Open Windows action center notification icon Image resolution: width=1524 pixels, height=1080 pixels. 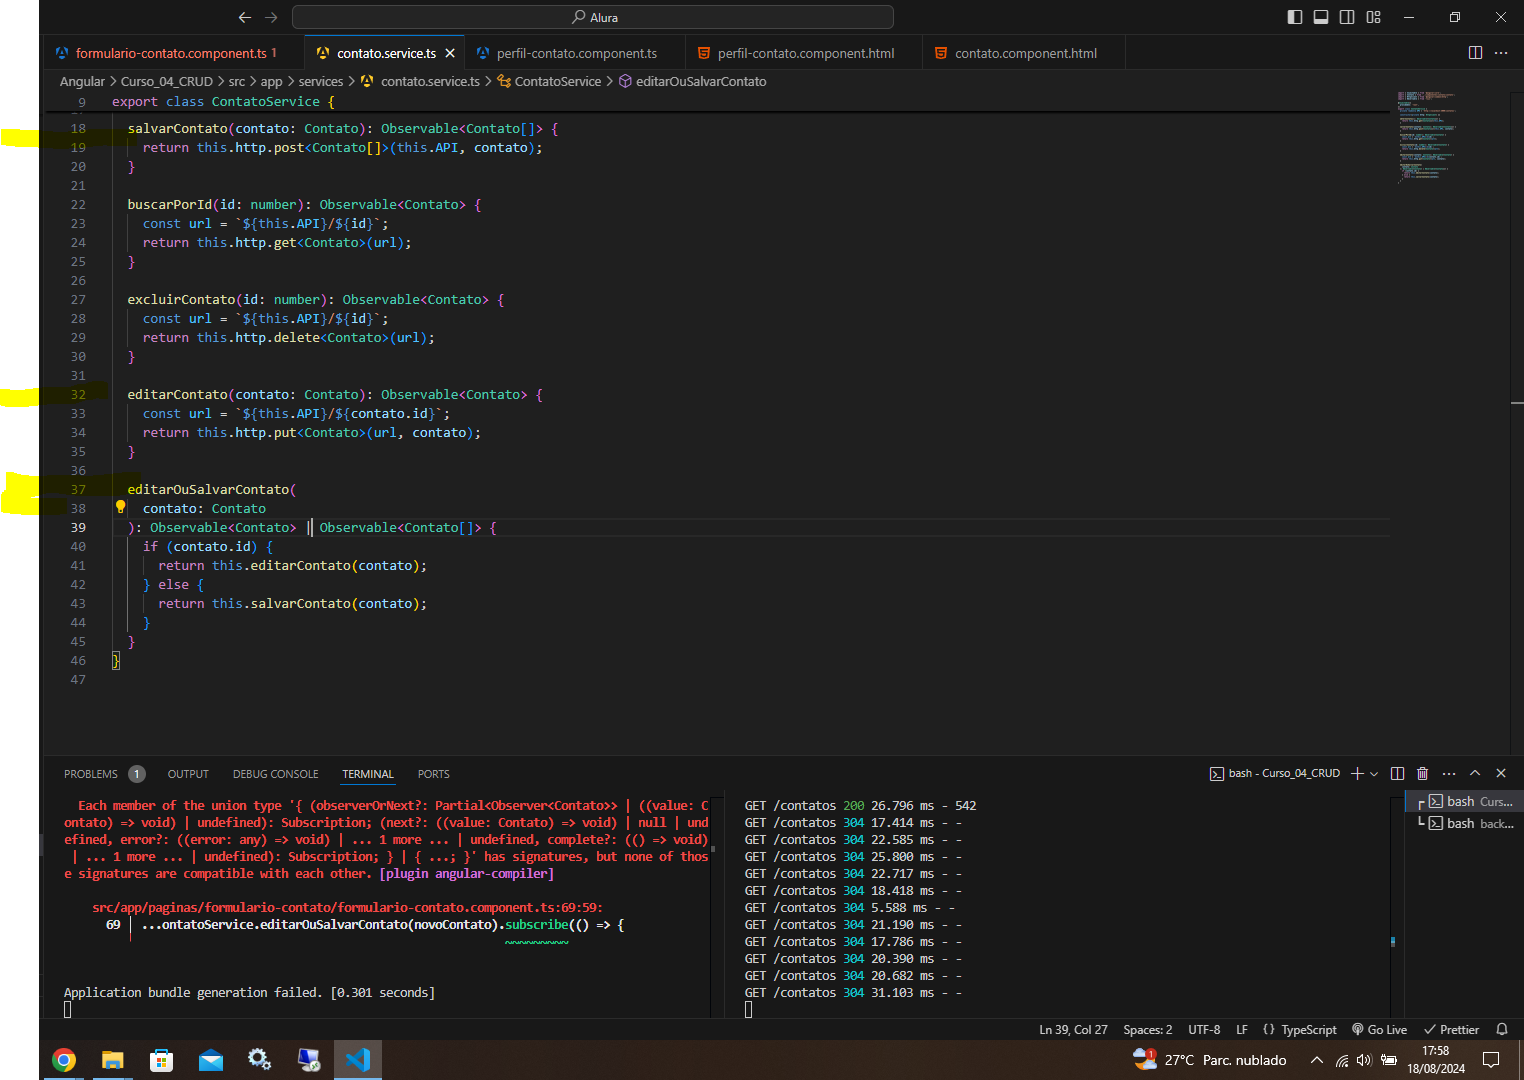[x=1491, y=1060]
